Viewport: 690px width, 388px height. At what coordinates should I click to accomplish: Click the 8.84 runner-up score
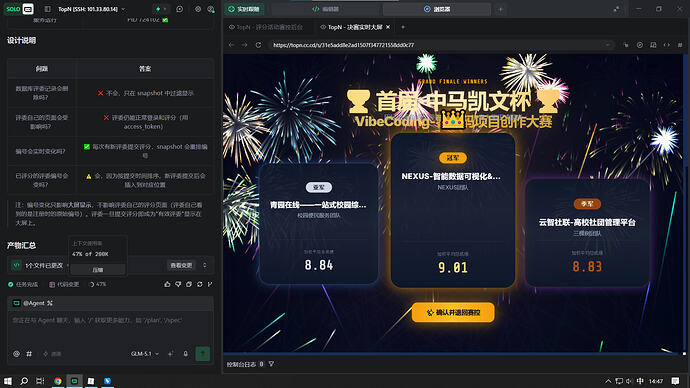[x=319, y=265]
